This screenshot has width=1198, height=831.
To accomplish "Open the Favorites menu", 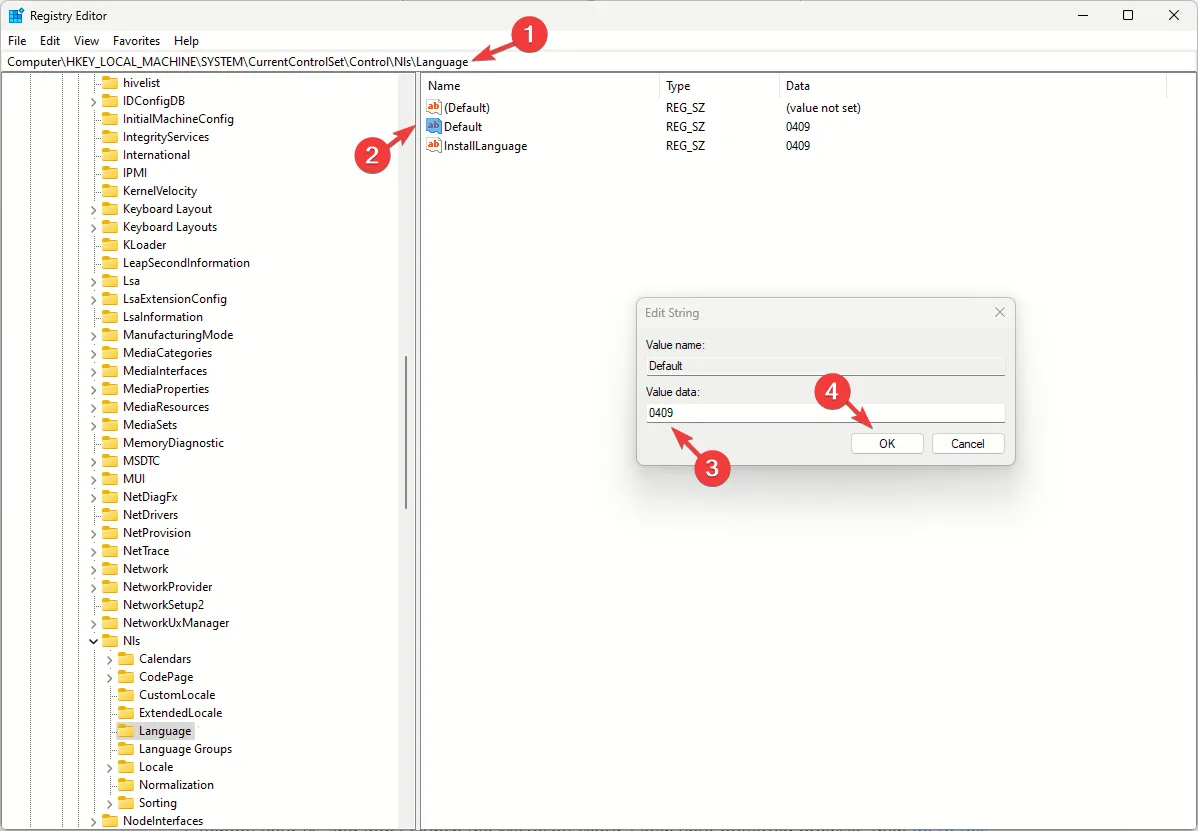I will [x=136, y=40].
